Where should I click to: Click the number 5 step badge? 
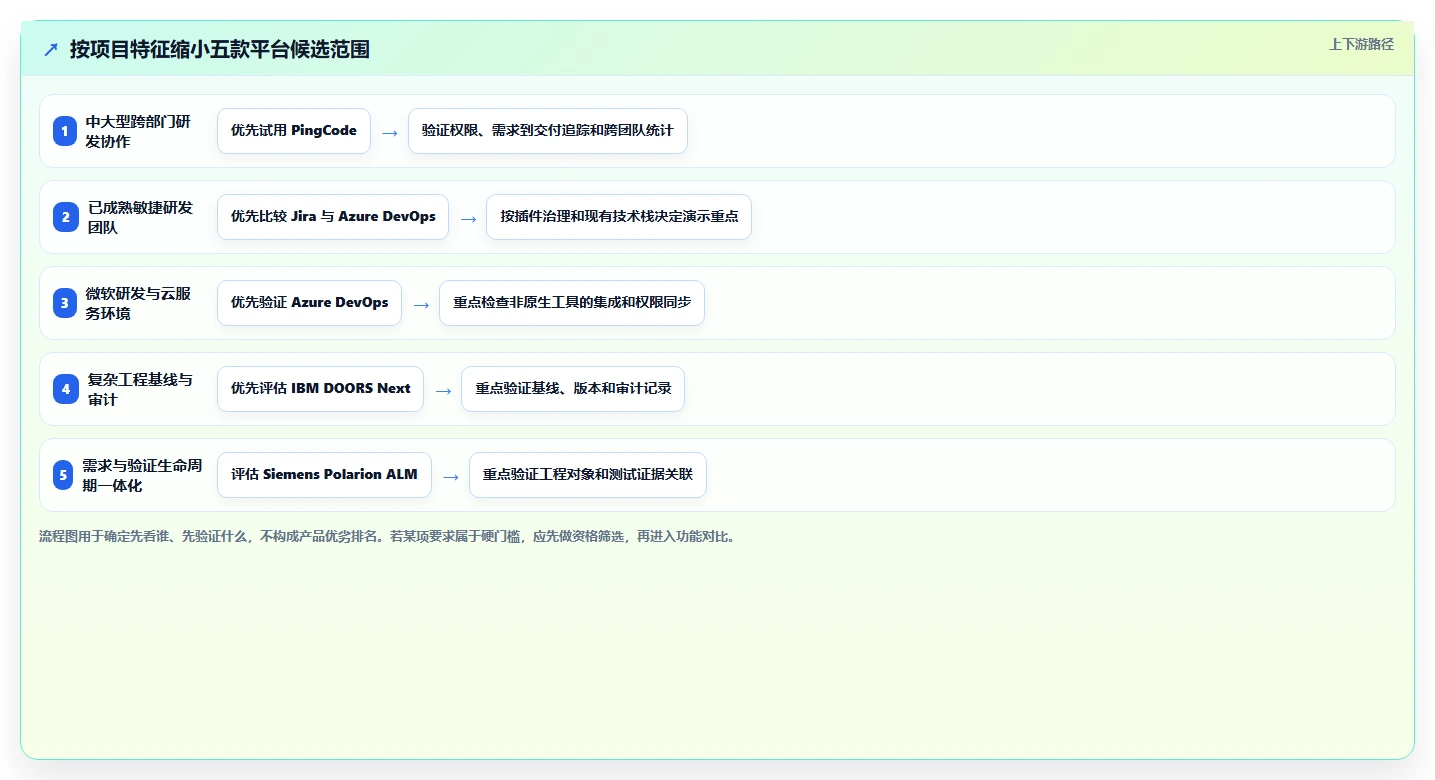pos(65,475)
